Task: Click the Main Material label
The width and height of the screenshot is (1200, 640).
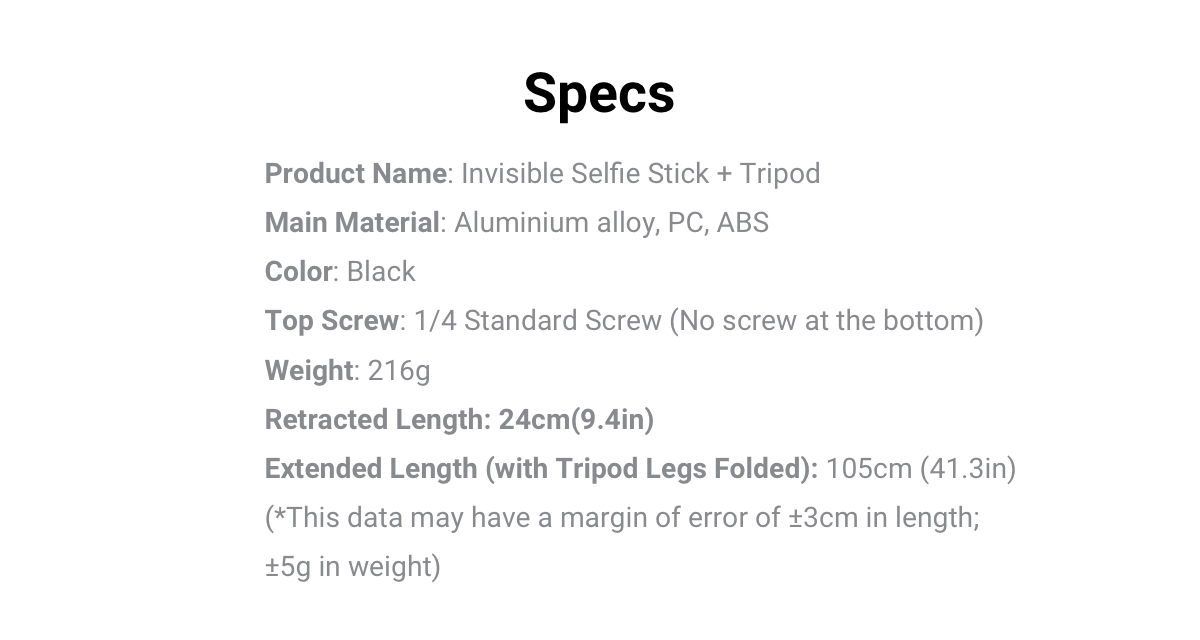Action: (x=351, y=223)
